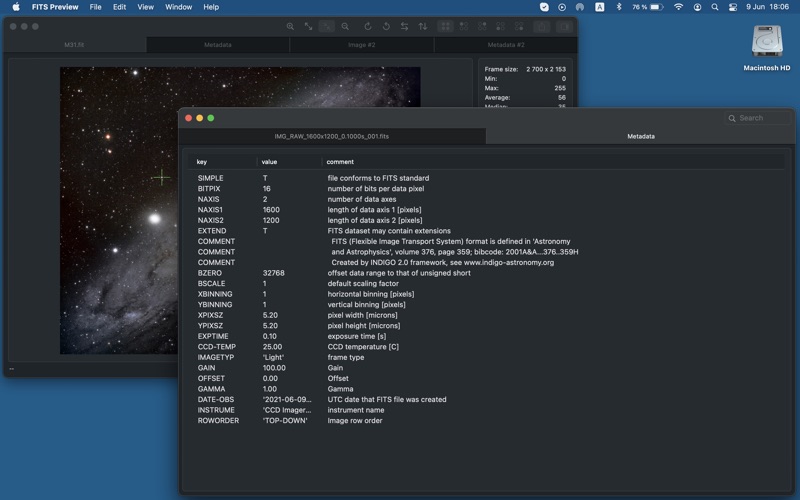Image resolution: width=800 pixels, height=500 pixels.
Task: Select the leftmost highlighted grid-pattern toolbar icon
Action: click(446, 27)
